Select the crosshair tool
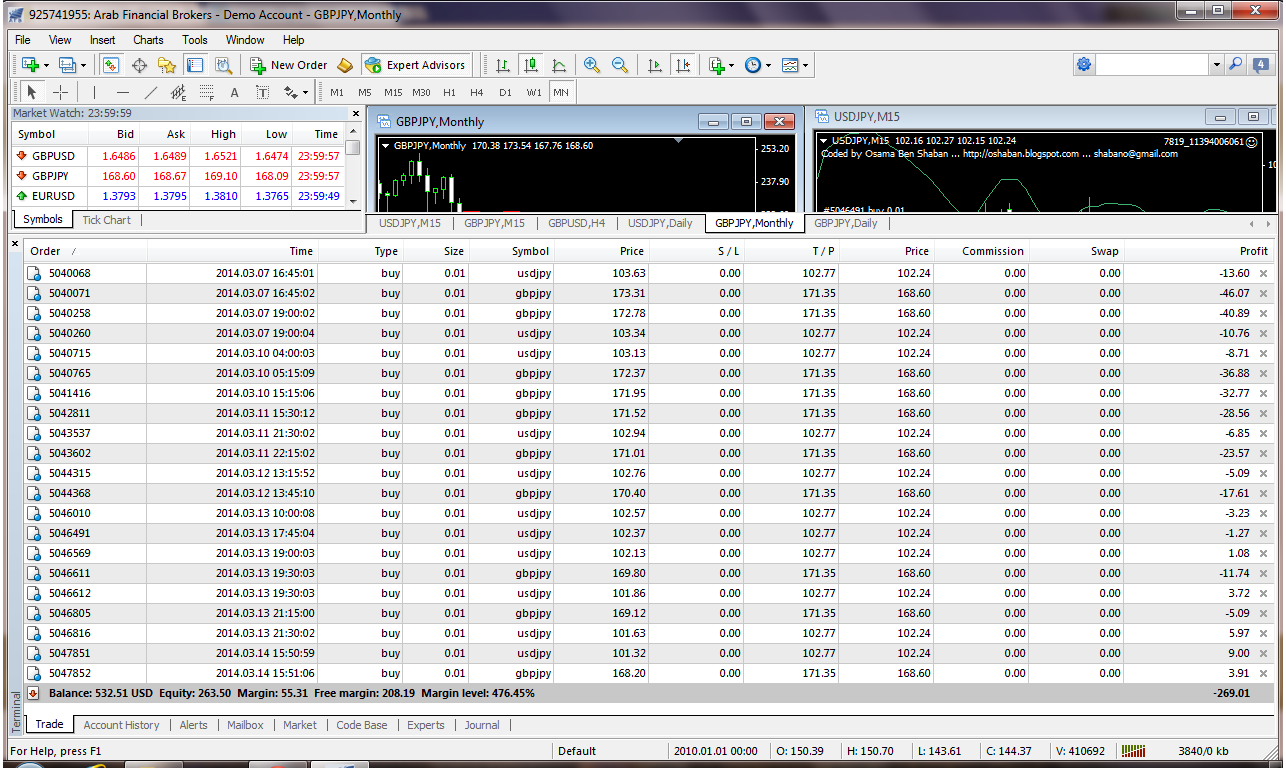This screenshot has height=768, width=1286. click(x=60, y=92)
